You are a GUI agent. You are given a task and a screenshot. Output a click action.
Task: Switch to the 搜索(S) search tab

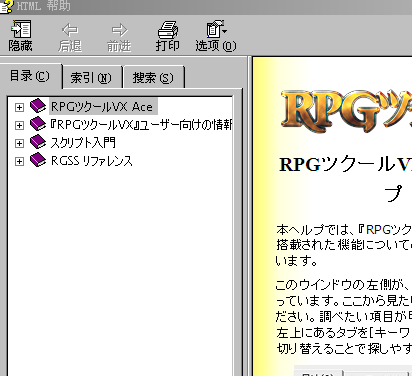coord(153,78)
